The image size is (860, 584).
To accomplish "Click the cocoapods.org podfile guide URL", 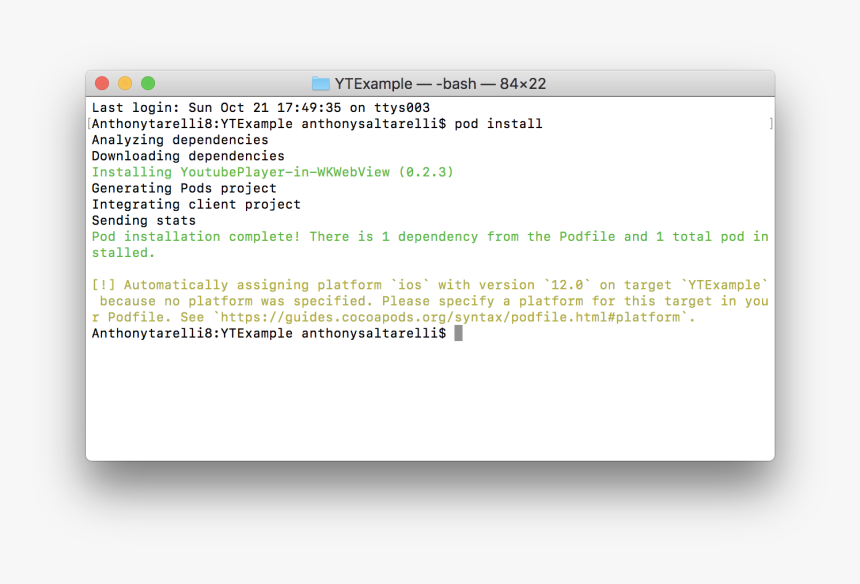I will [450, 317].
